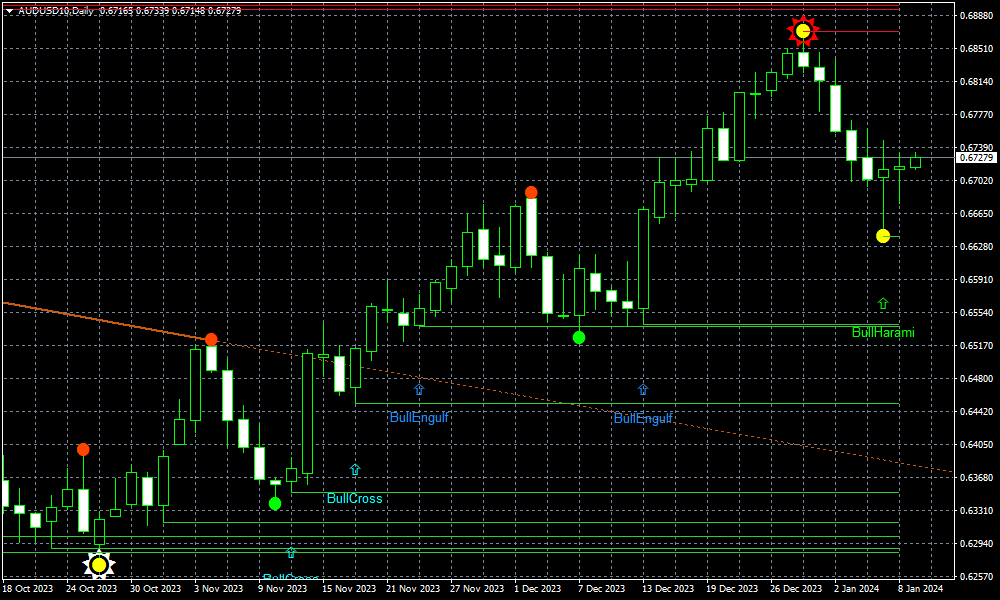Select the blue arrow above the right BullEngulf

643,388
